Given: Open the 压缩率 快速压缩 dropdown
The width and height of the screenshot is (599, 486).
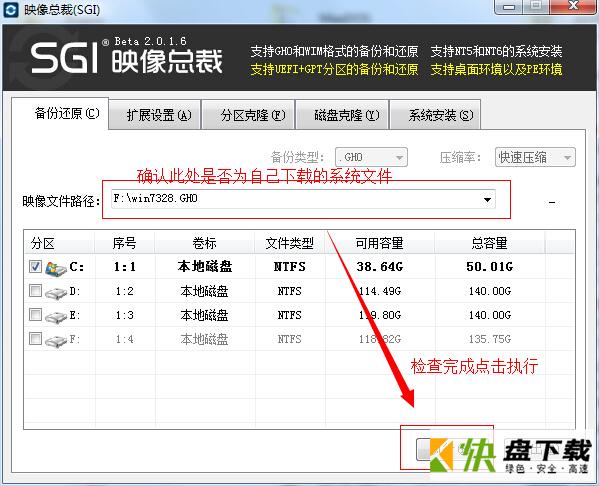Looking at the screenshot, I should (x=535, y=157).
